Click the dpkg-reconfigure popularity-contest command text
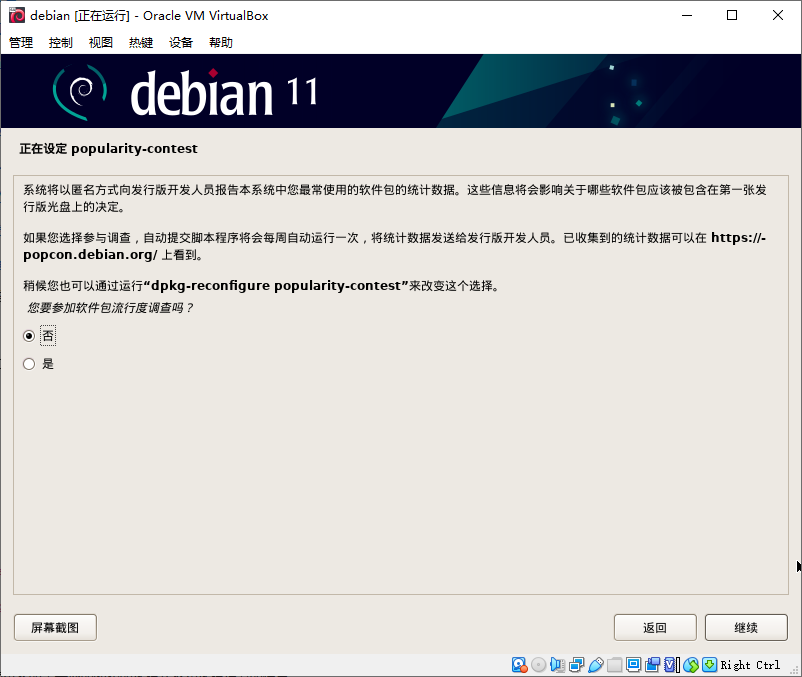This screenshot has width=802, height=677. [276, 285]
